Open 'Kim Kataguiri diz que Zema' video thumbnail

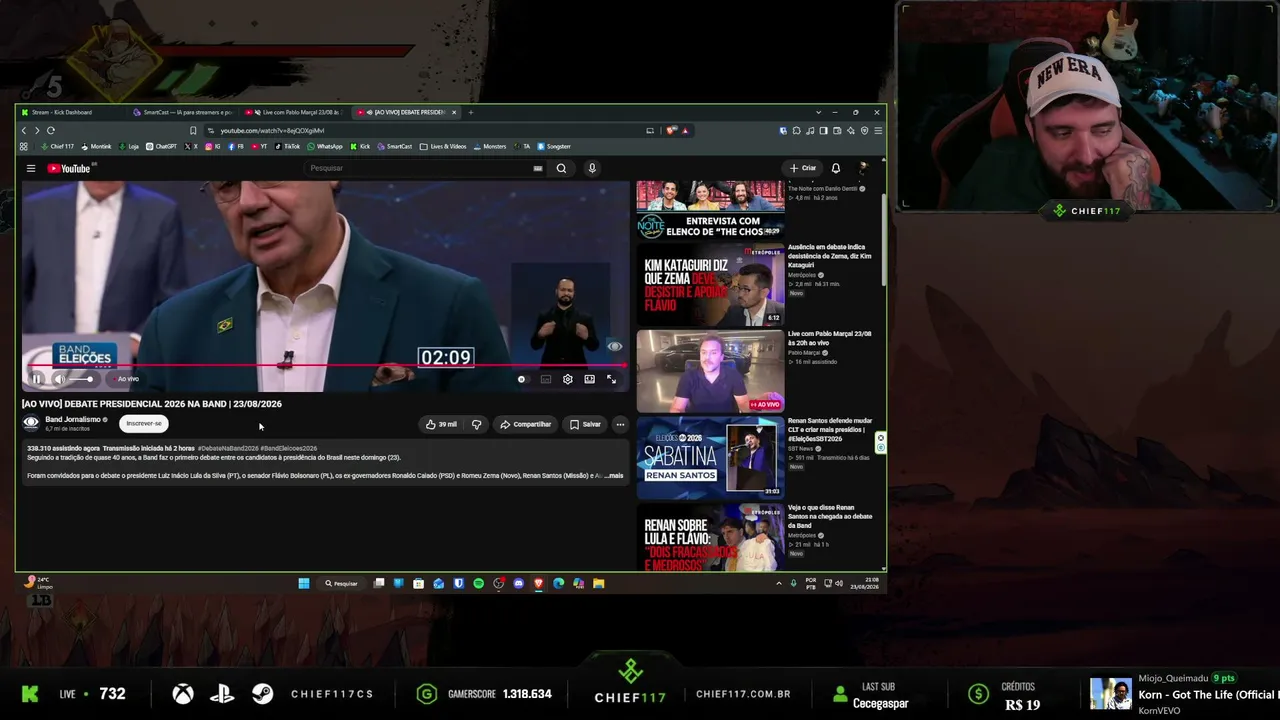coord(710,285)
